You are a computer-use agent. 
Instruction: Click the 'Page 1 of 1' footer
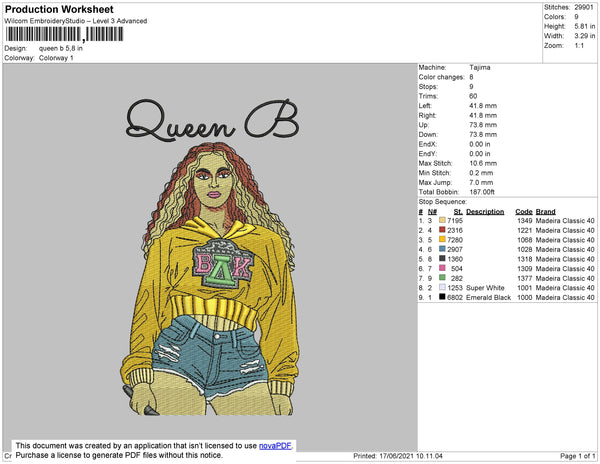coord(577,456)
